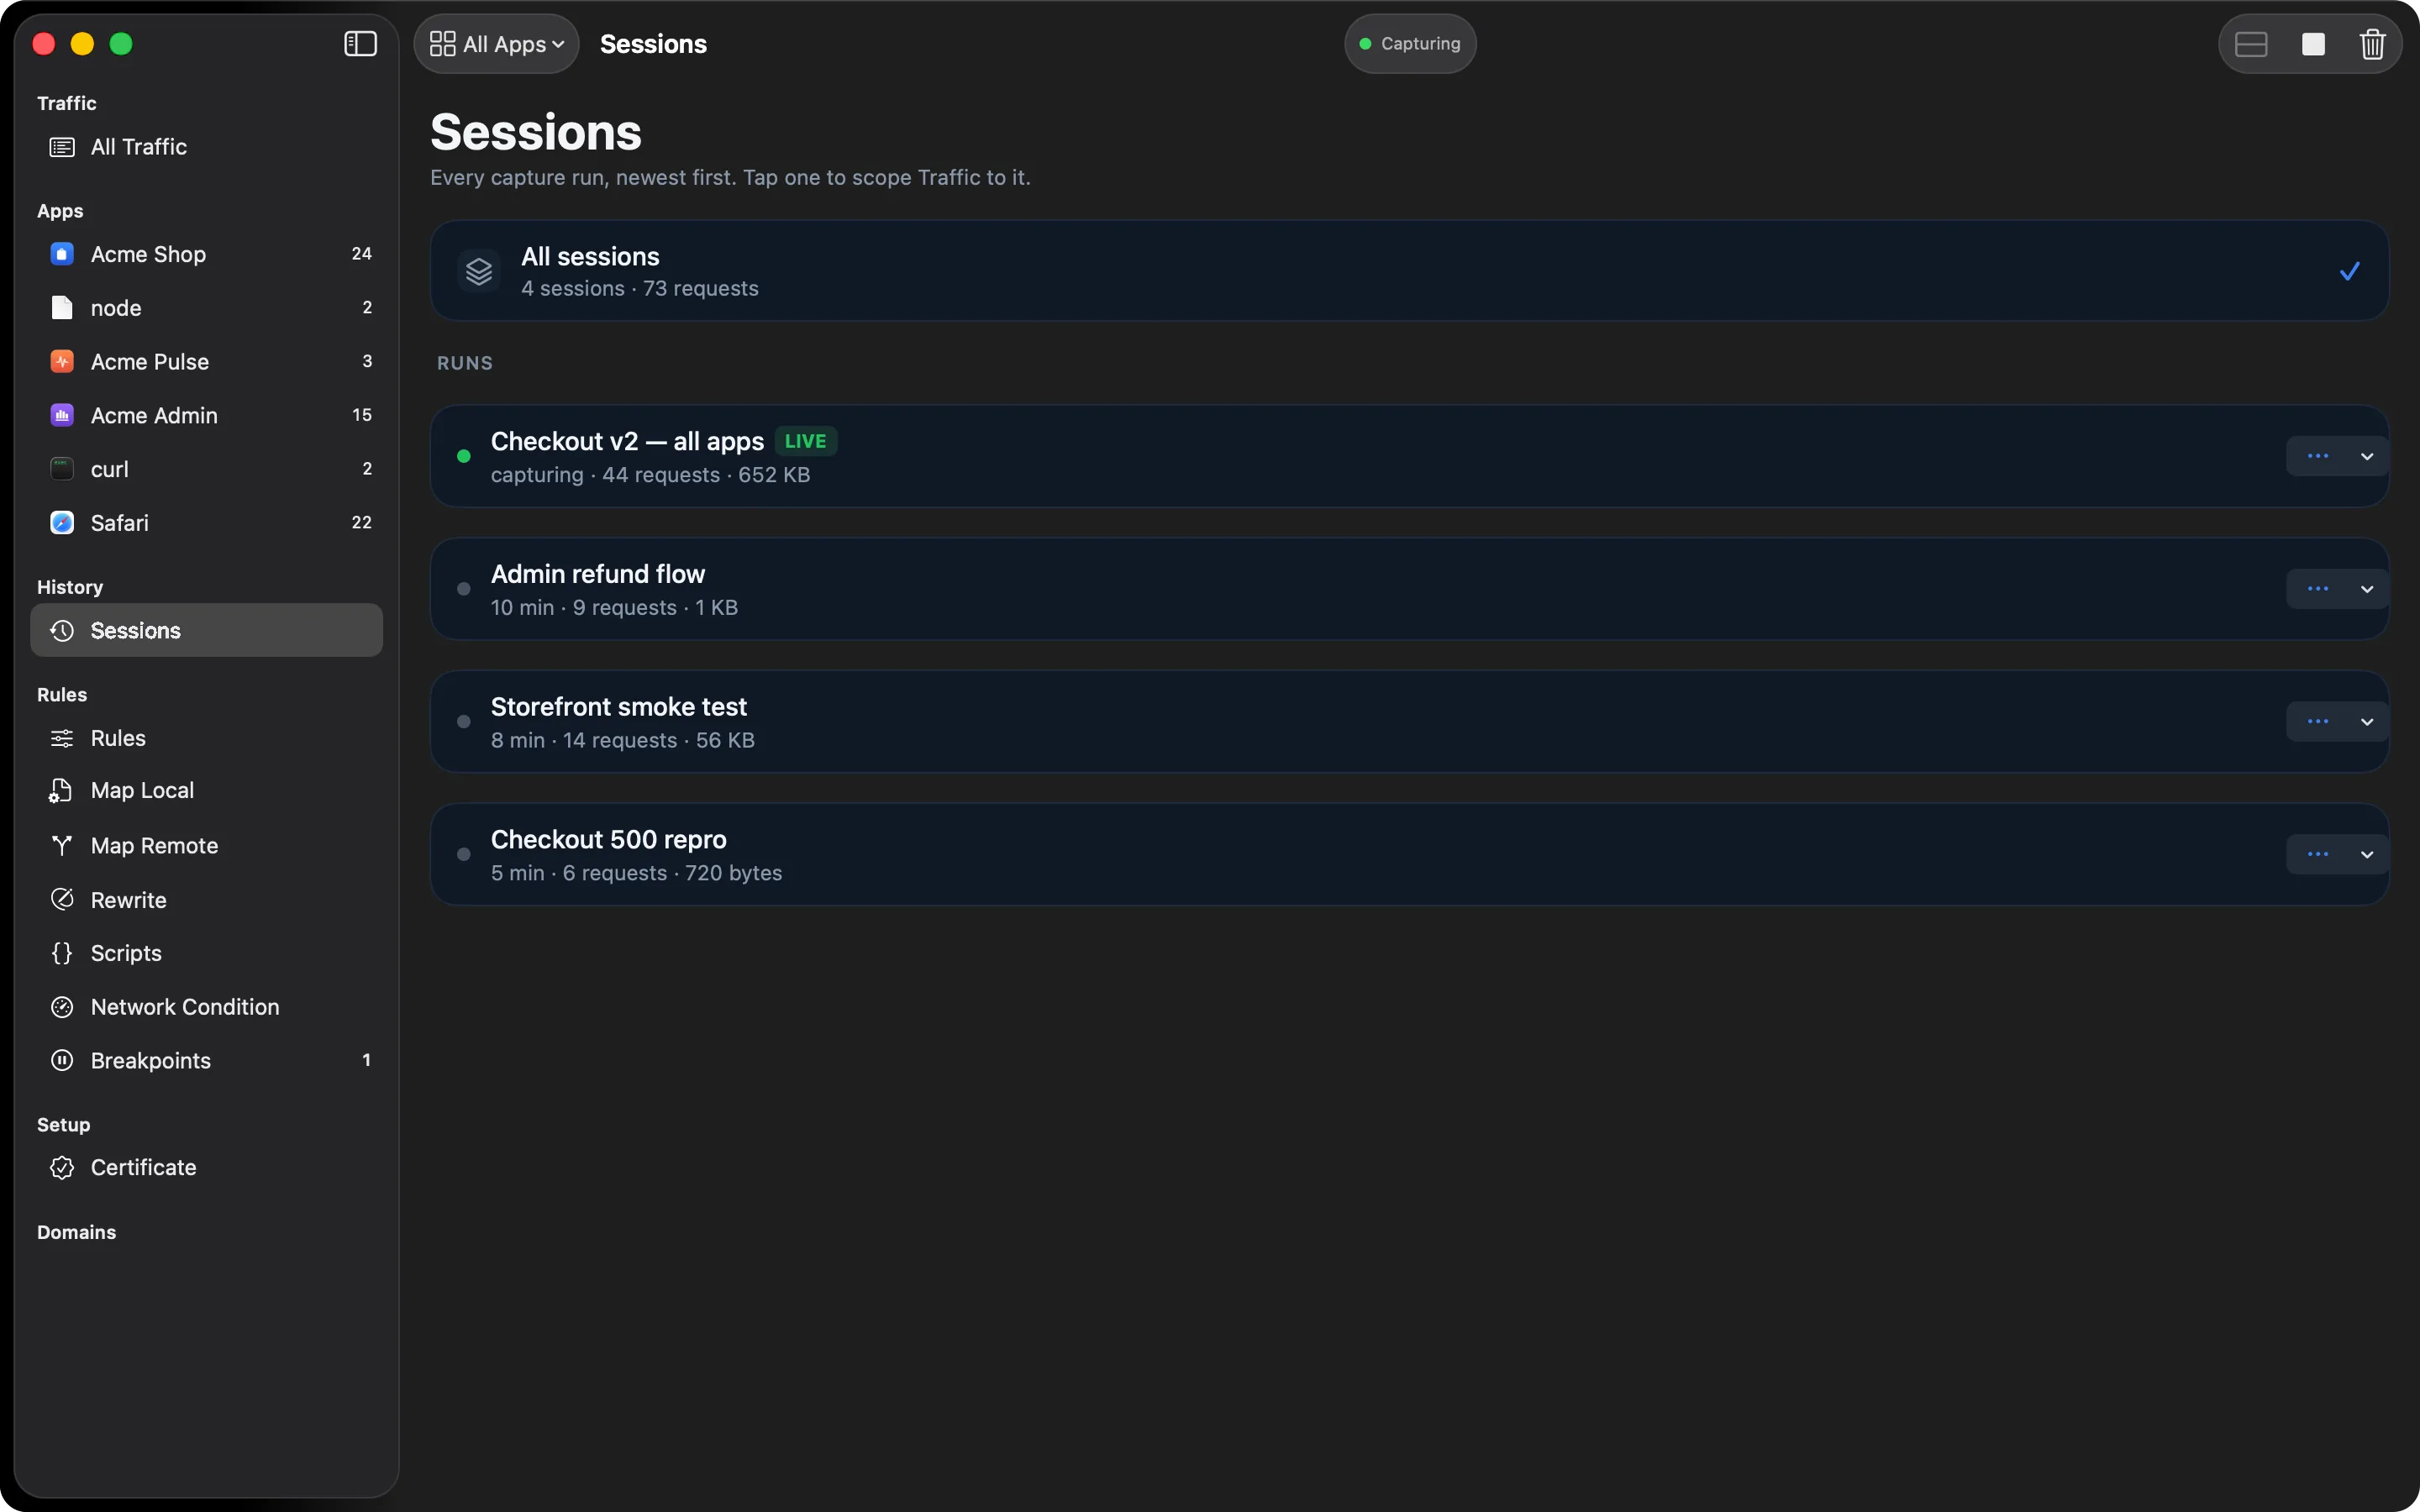The image size is (2420, 1512).
Task: Switch to the split pane layout icon
Action: [2250, 44]
